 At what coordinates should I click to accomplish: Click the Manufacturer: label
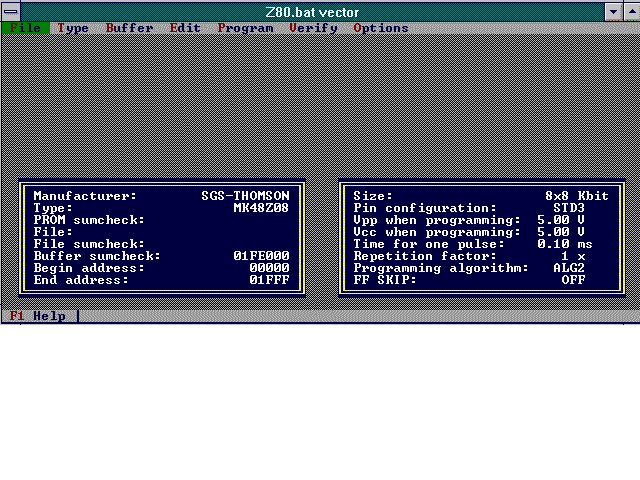click(x=85, y=196)
